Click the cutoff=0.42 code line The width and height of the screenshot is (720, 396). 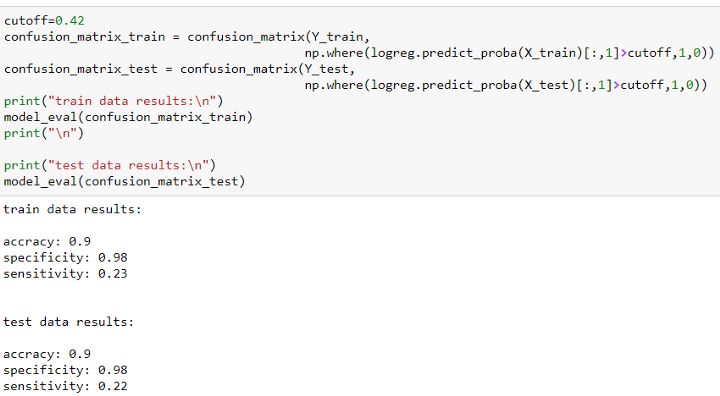[44, 21]
